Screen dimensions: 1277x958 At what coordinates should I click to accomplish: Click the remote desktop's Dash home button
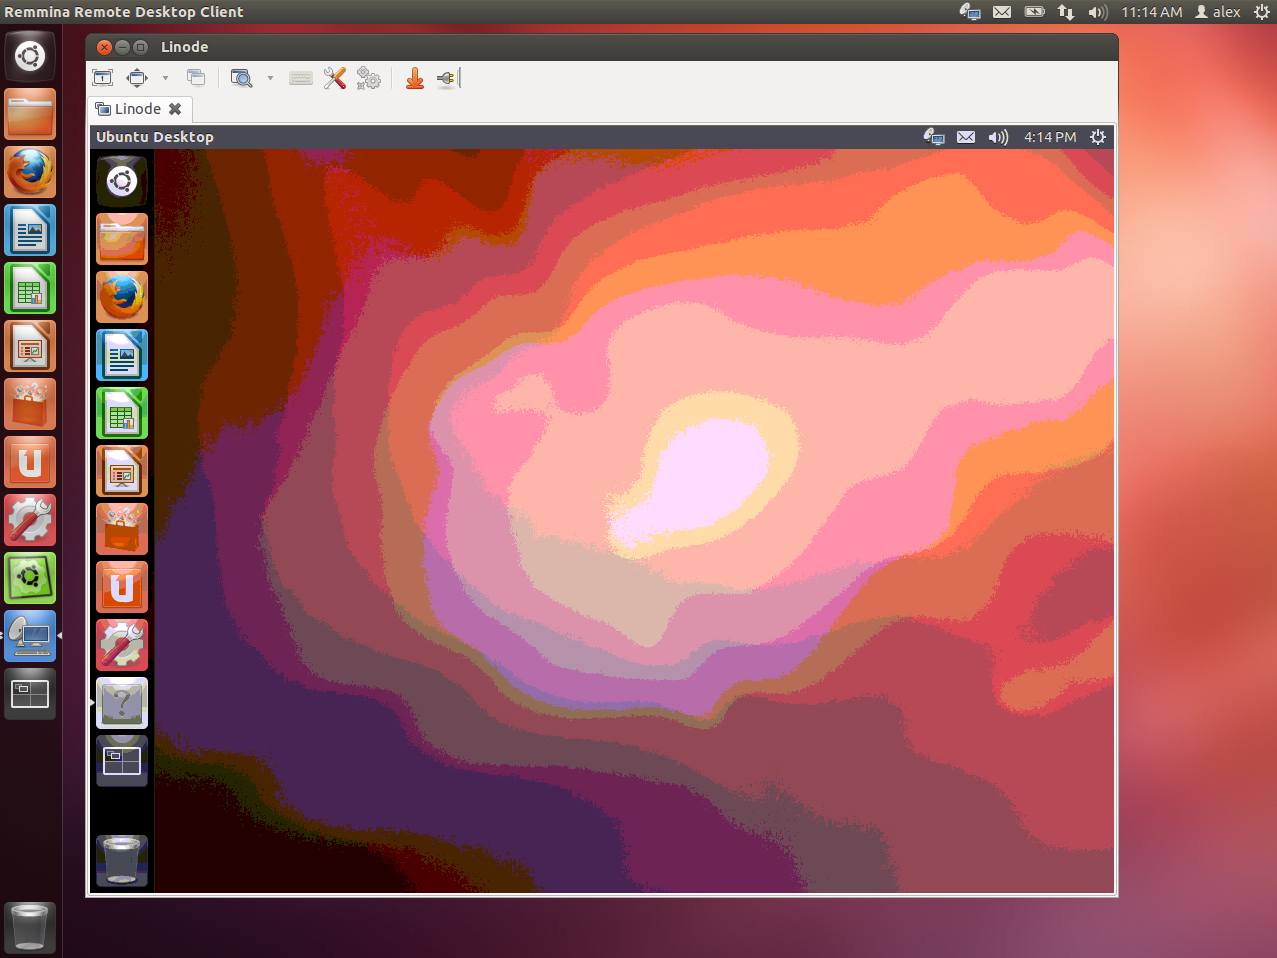pyautogui.click(x=121, y=181)
